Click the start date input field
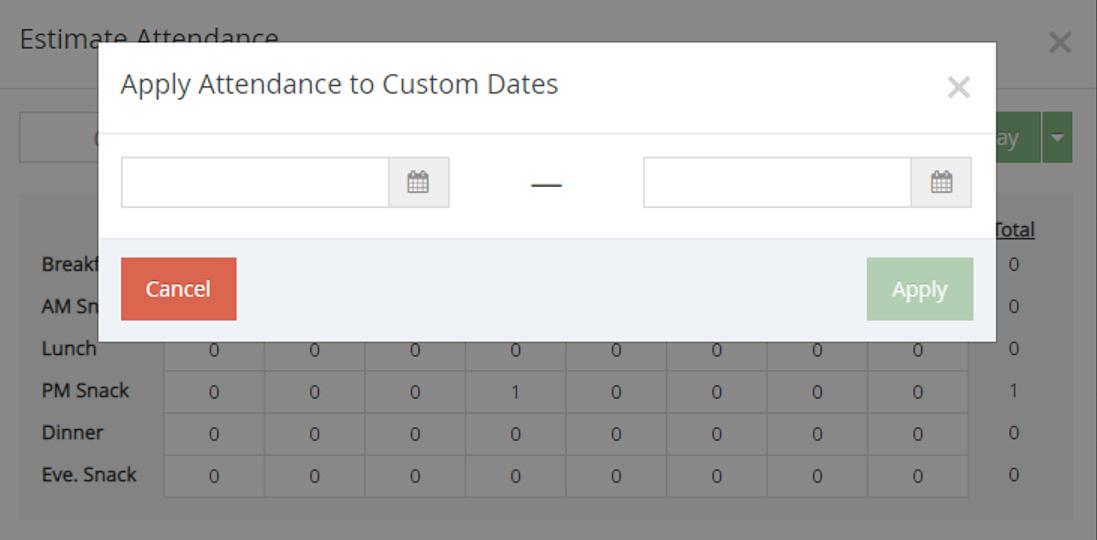This screenshot has width=1097, height=540. coord(255,182)
